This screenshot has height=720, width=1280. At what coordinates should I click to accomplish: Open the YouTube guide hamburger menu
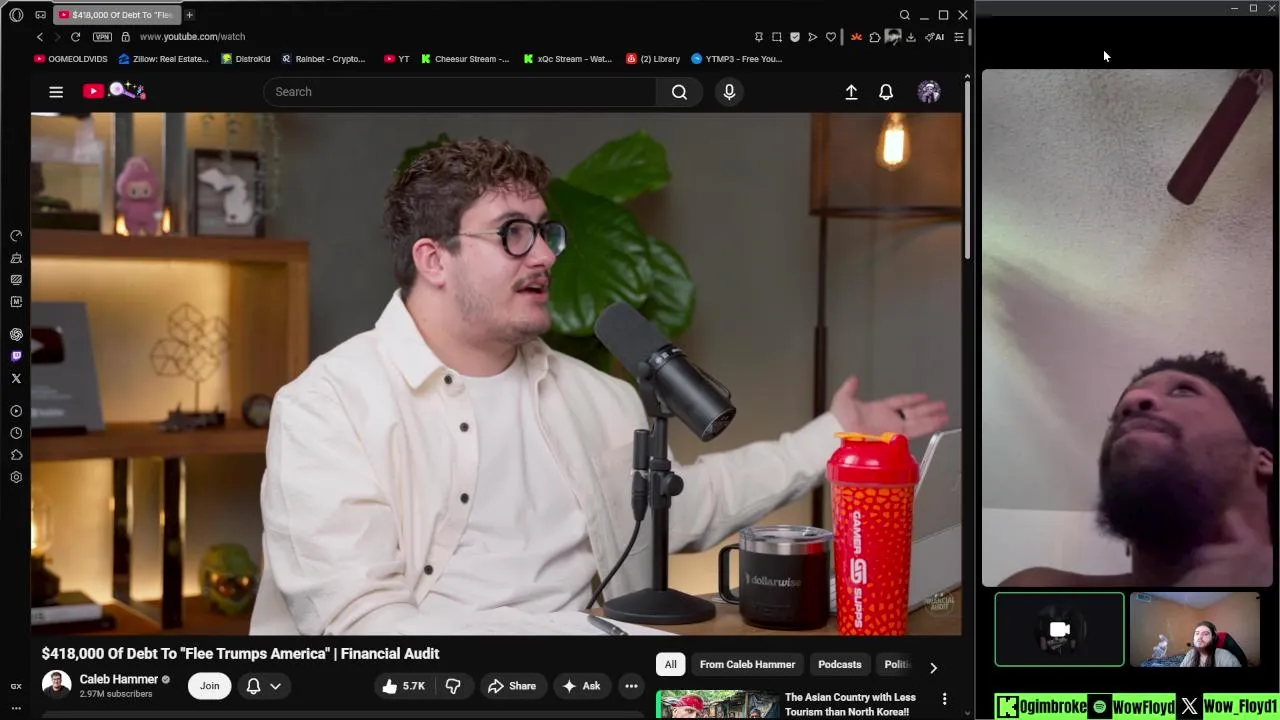pyautogui.click(x=56, y=92)
